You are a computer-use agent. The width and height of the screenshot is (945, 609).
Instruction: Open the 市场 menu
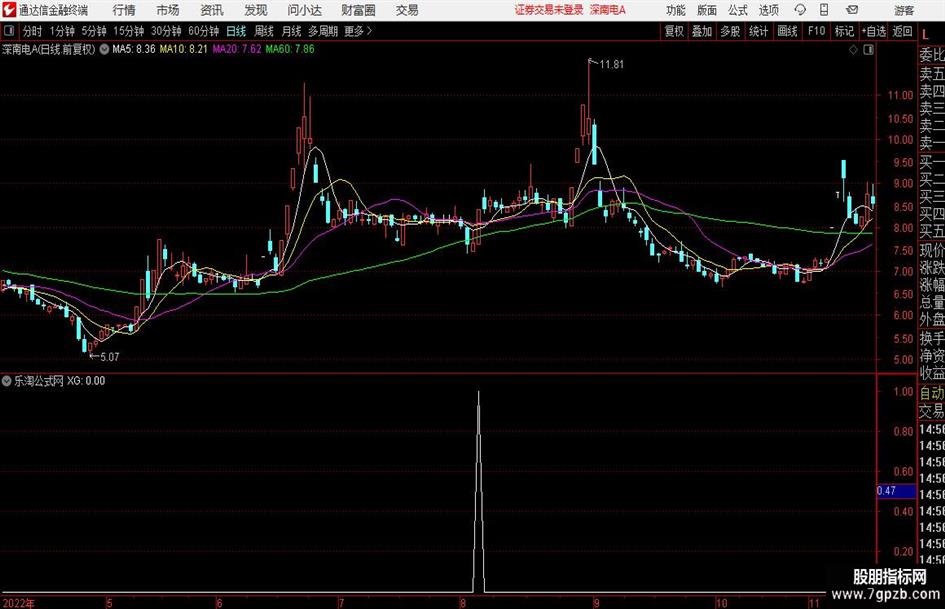click(x=168, y=10)
